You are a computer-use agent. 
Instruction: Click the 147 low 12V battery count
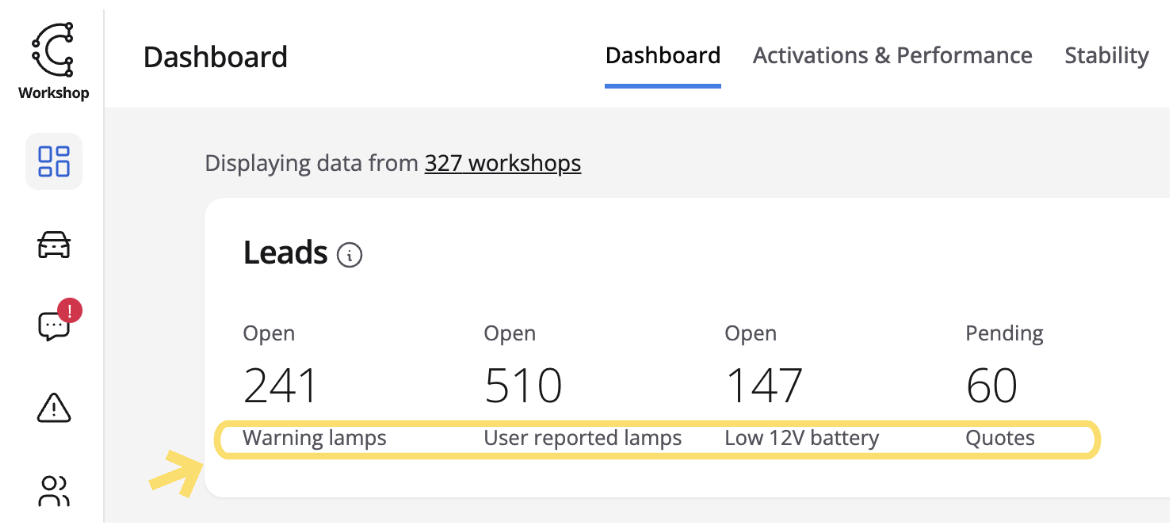(764, 386)
